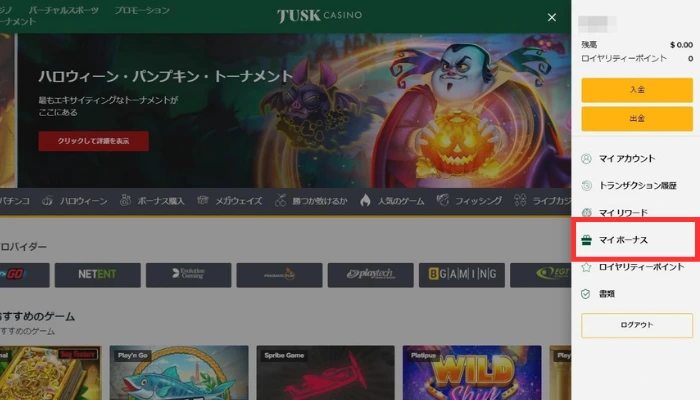Click the transaction history clock icon

587,186
